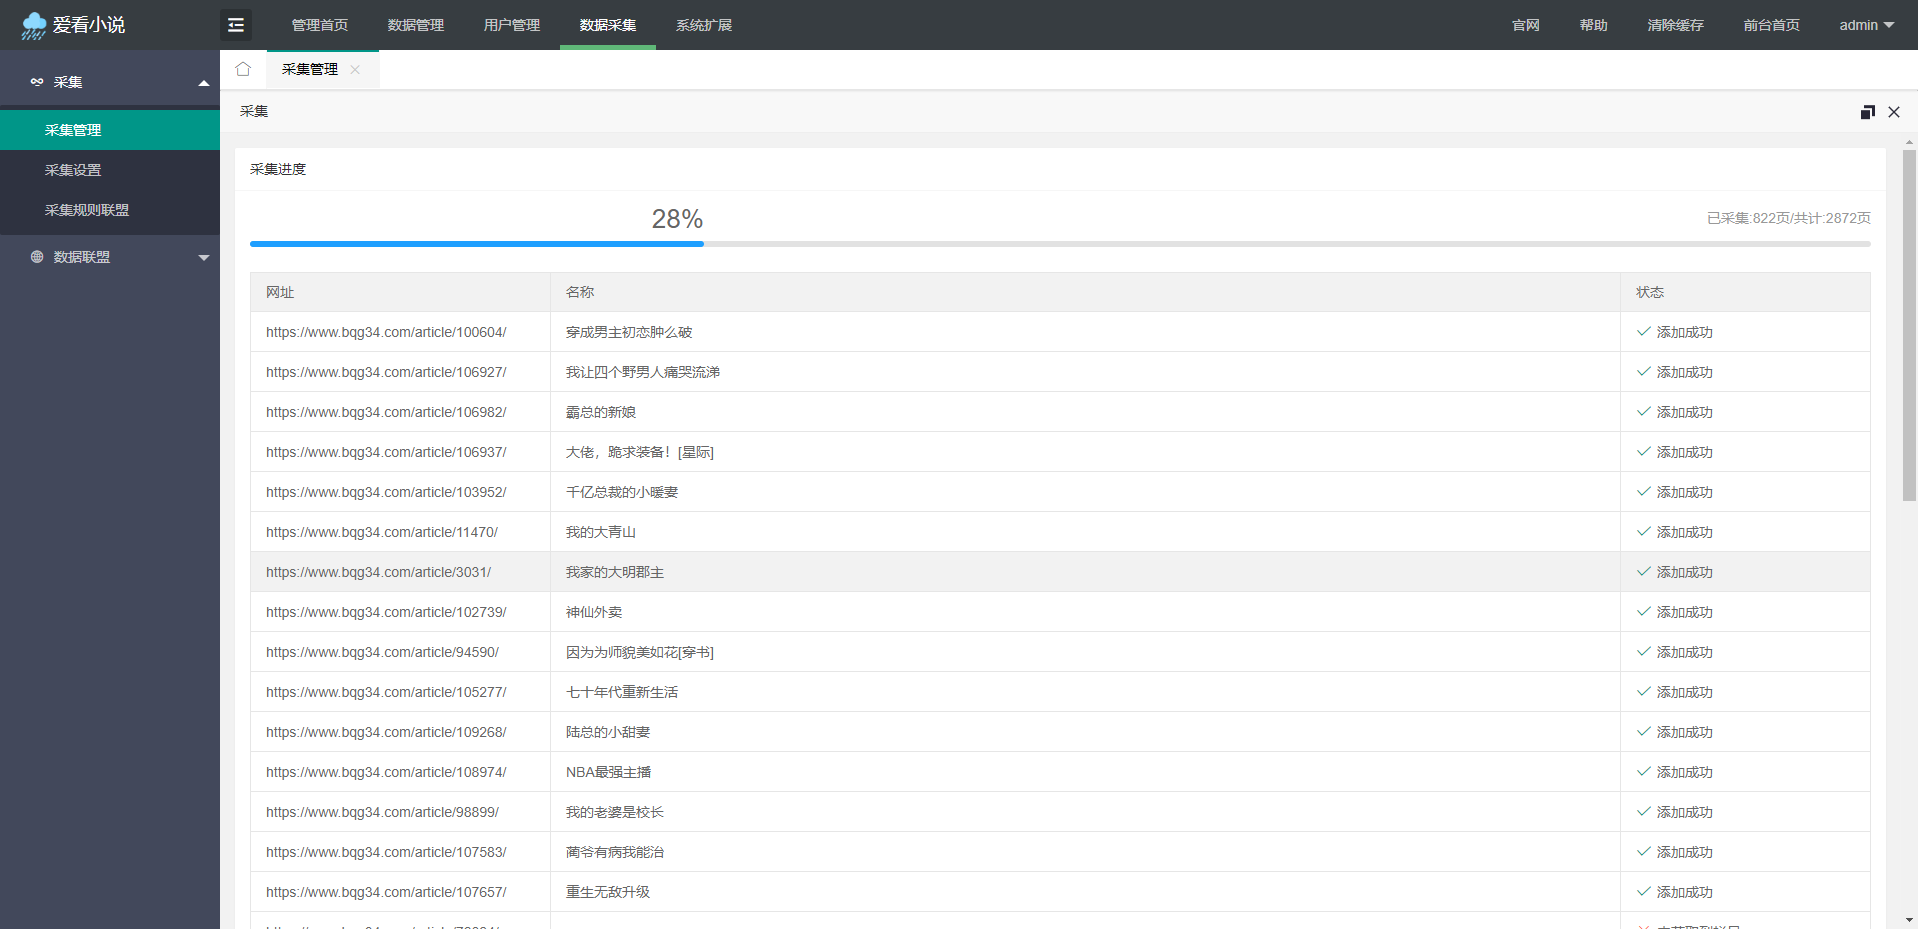This screenshot has height=929, width=1918.
Task: Click the checkmark icon in 霸总的新娘 row
Action: (1643, 411)
